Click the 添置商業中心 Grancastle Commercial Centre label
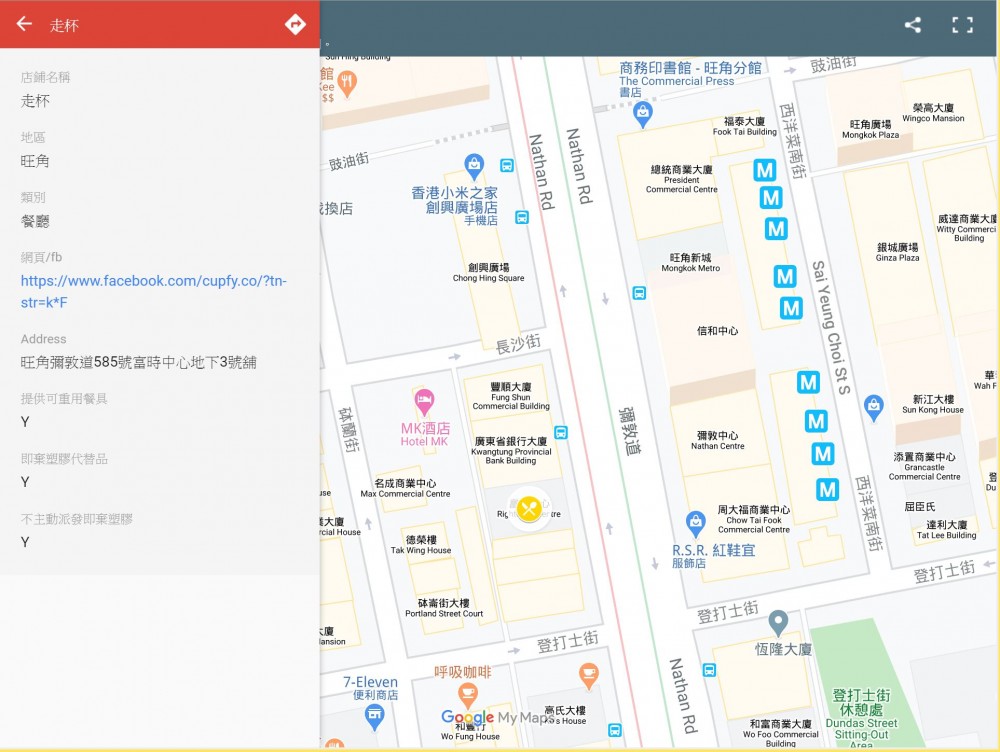This screenshot has width=1000, height=752. click(925, 466)
